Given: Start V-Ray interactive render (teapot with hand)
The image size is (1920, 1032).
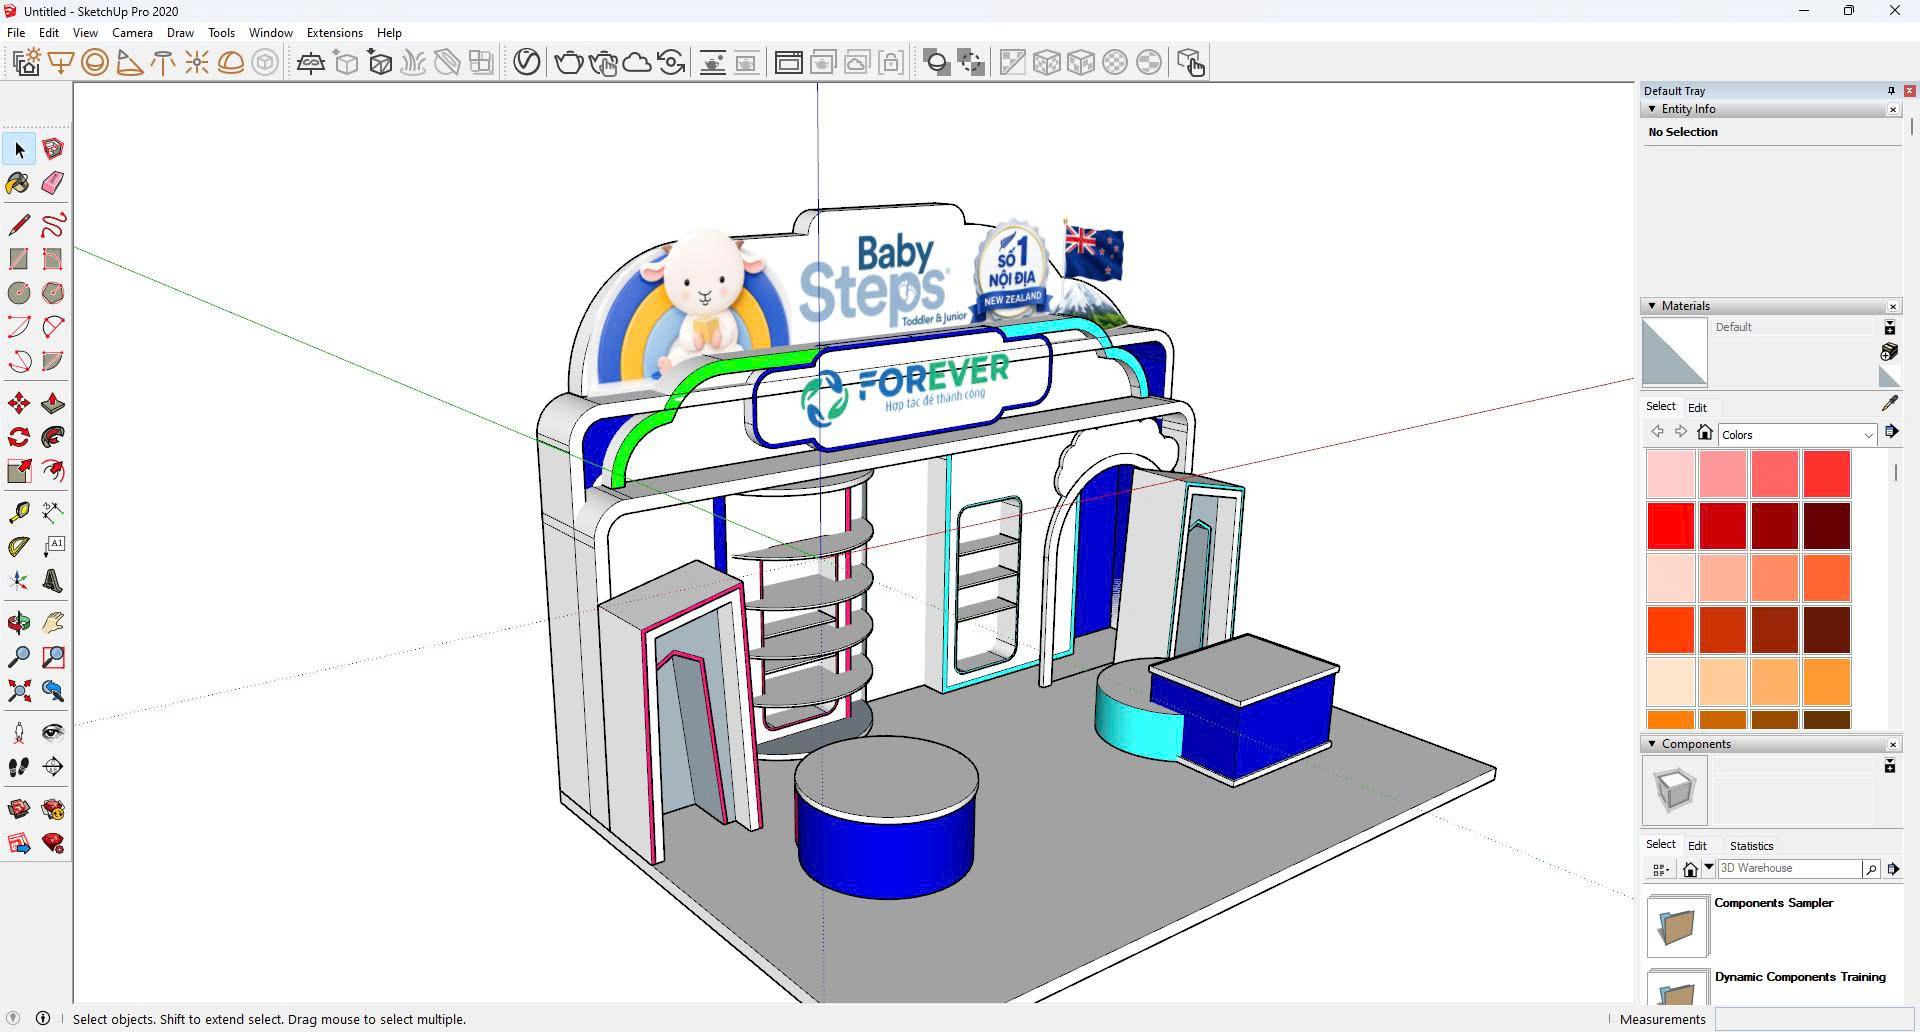Looking at the screenshot, I should click(x=603, y=63).
